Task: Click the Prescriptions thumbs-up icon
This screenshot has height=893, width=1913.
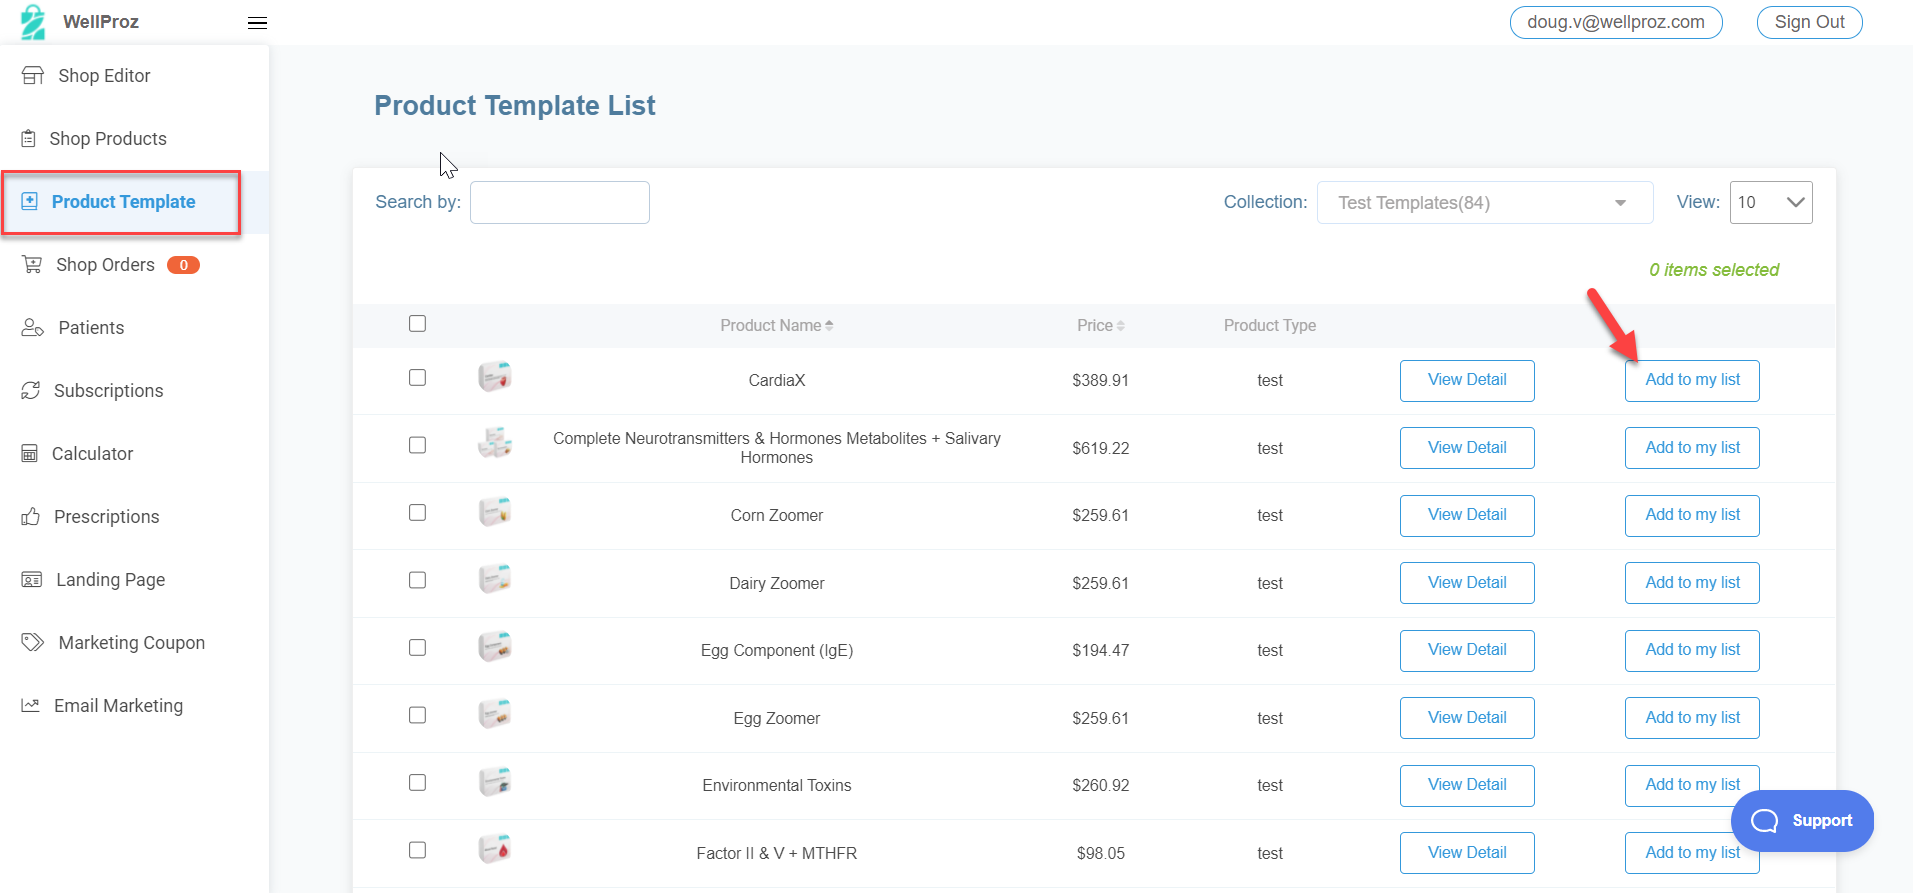Action: coord(31,517)
